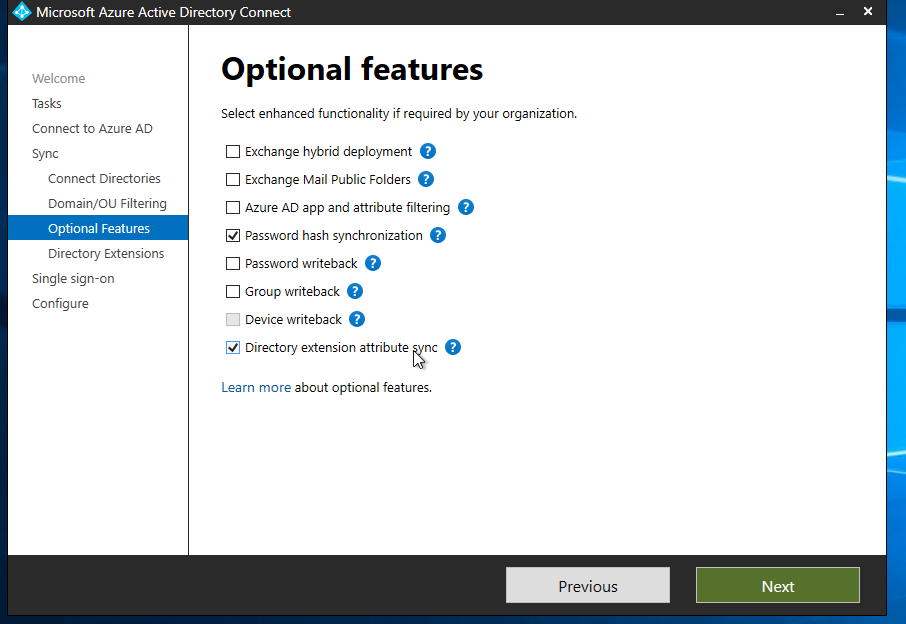Viewport: 906px width, 624px height.
Task: Open help for Password writeback
Action: coord(373,263)
